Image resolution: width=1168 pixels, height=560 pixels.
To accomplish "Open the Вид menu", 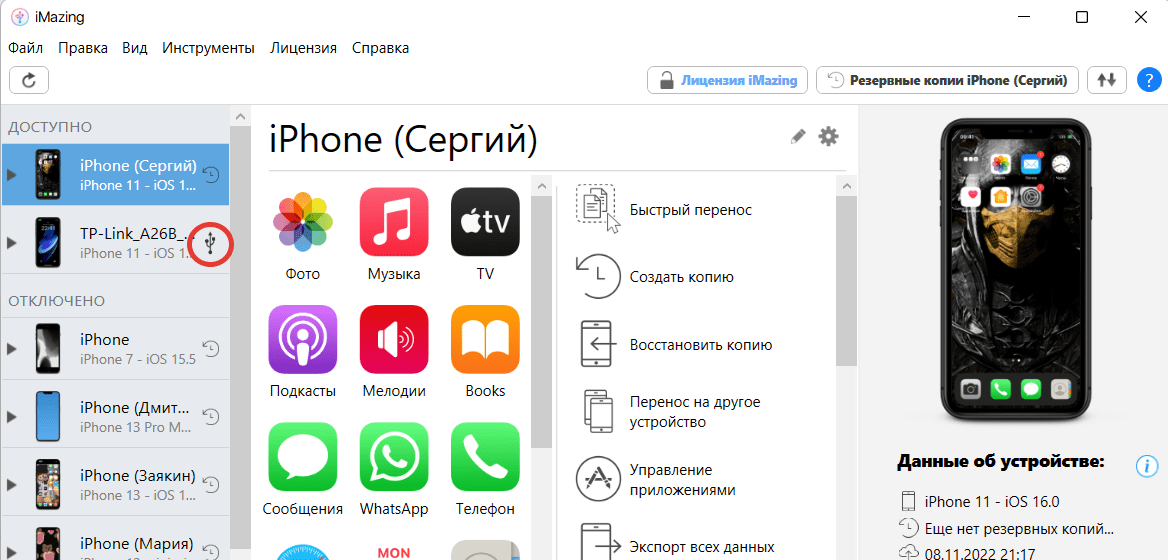I will point(135,48).
